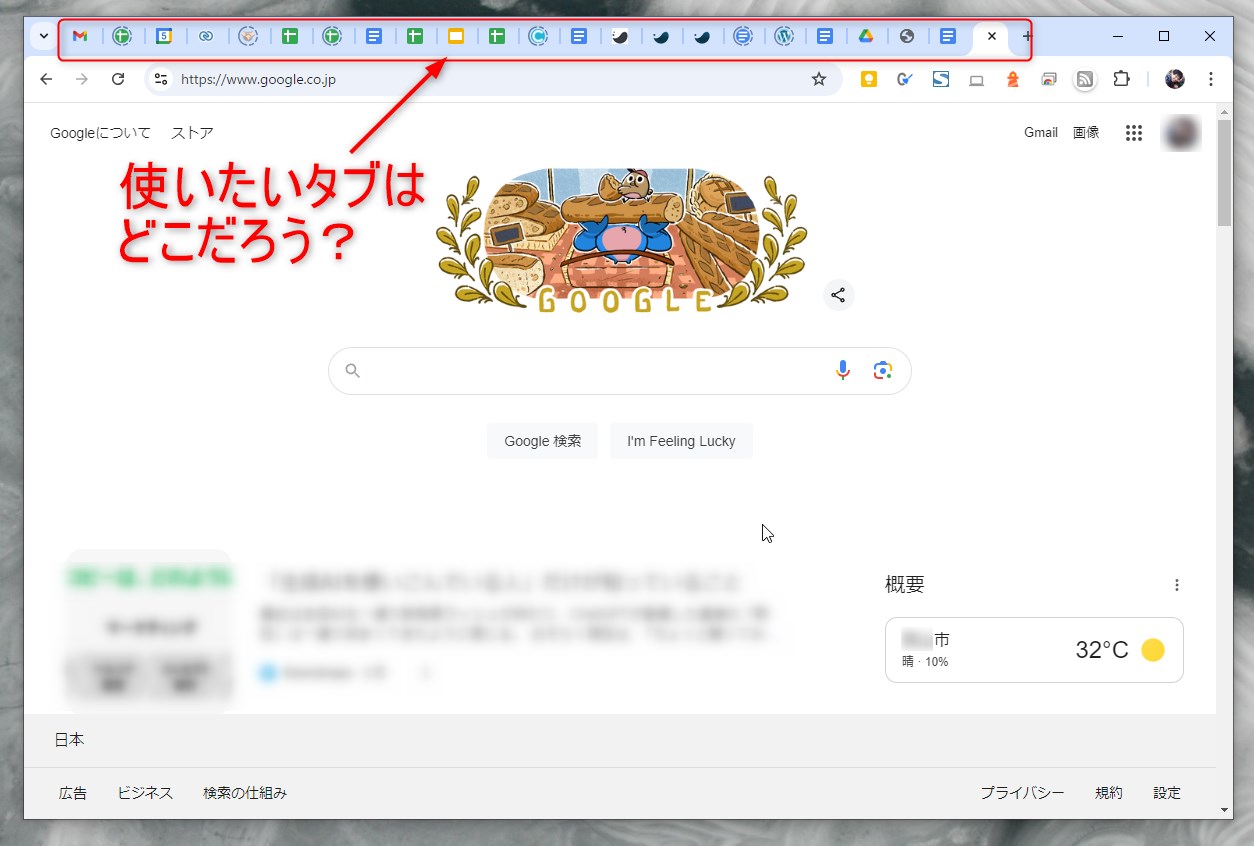This screenshot has width=1254, height=846.
Task: Visit the ストア link
Action: pyautogui.click(x=192, y=133)
